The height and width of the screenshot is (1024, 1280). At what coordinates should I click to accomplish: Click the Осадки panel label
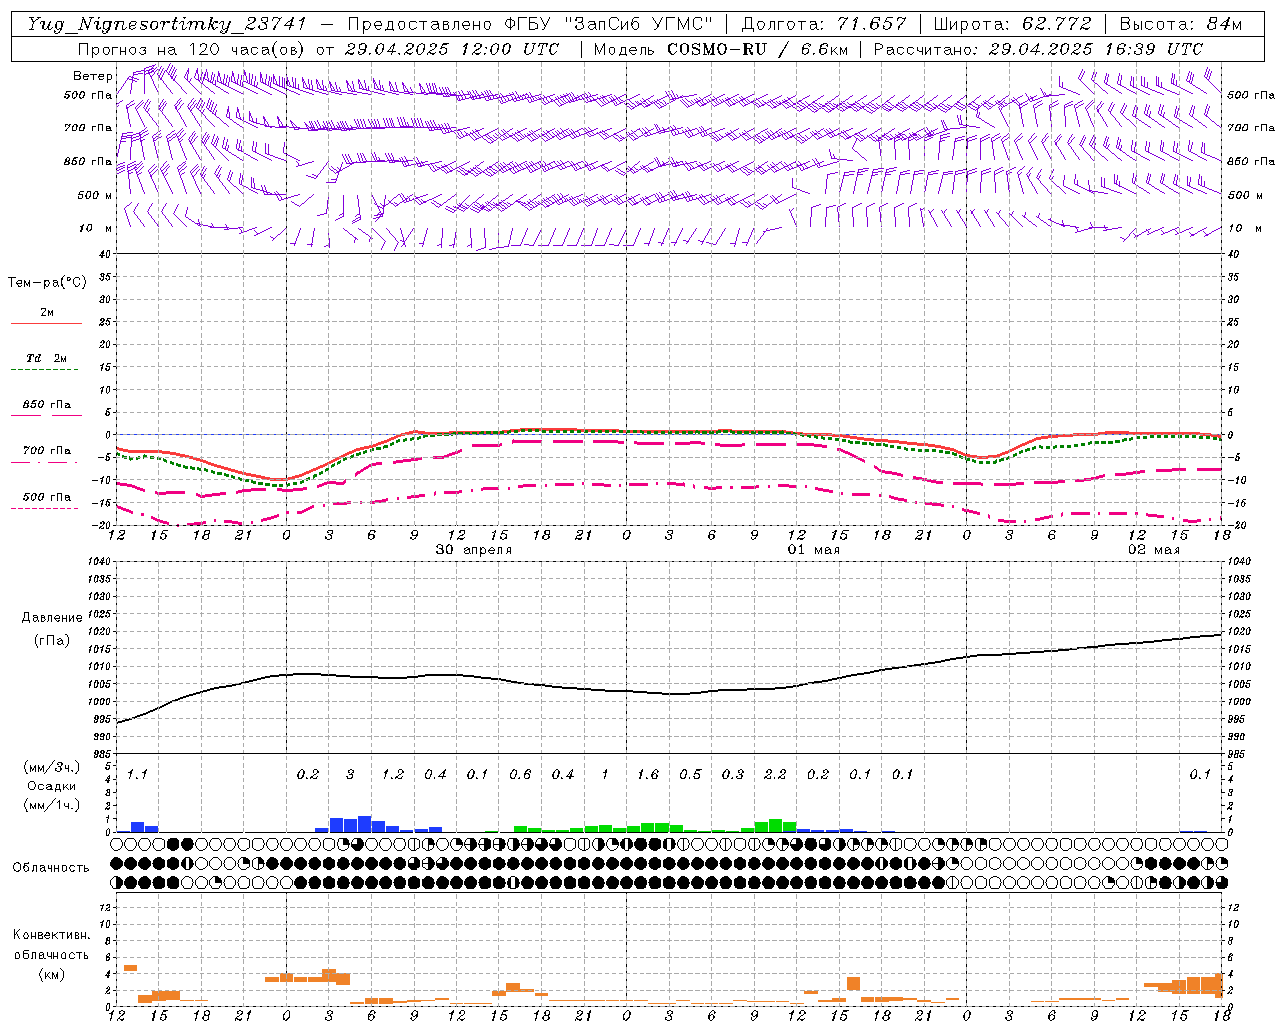coord(51,786)
